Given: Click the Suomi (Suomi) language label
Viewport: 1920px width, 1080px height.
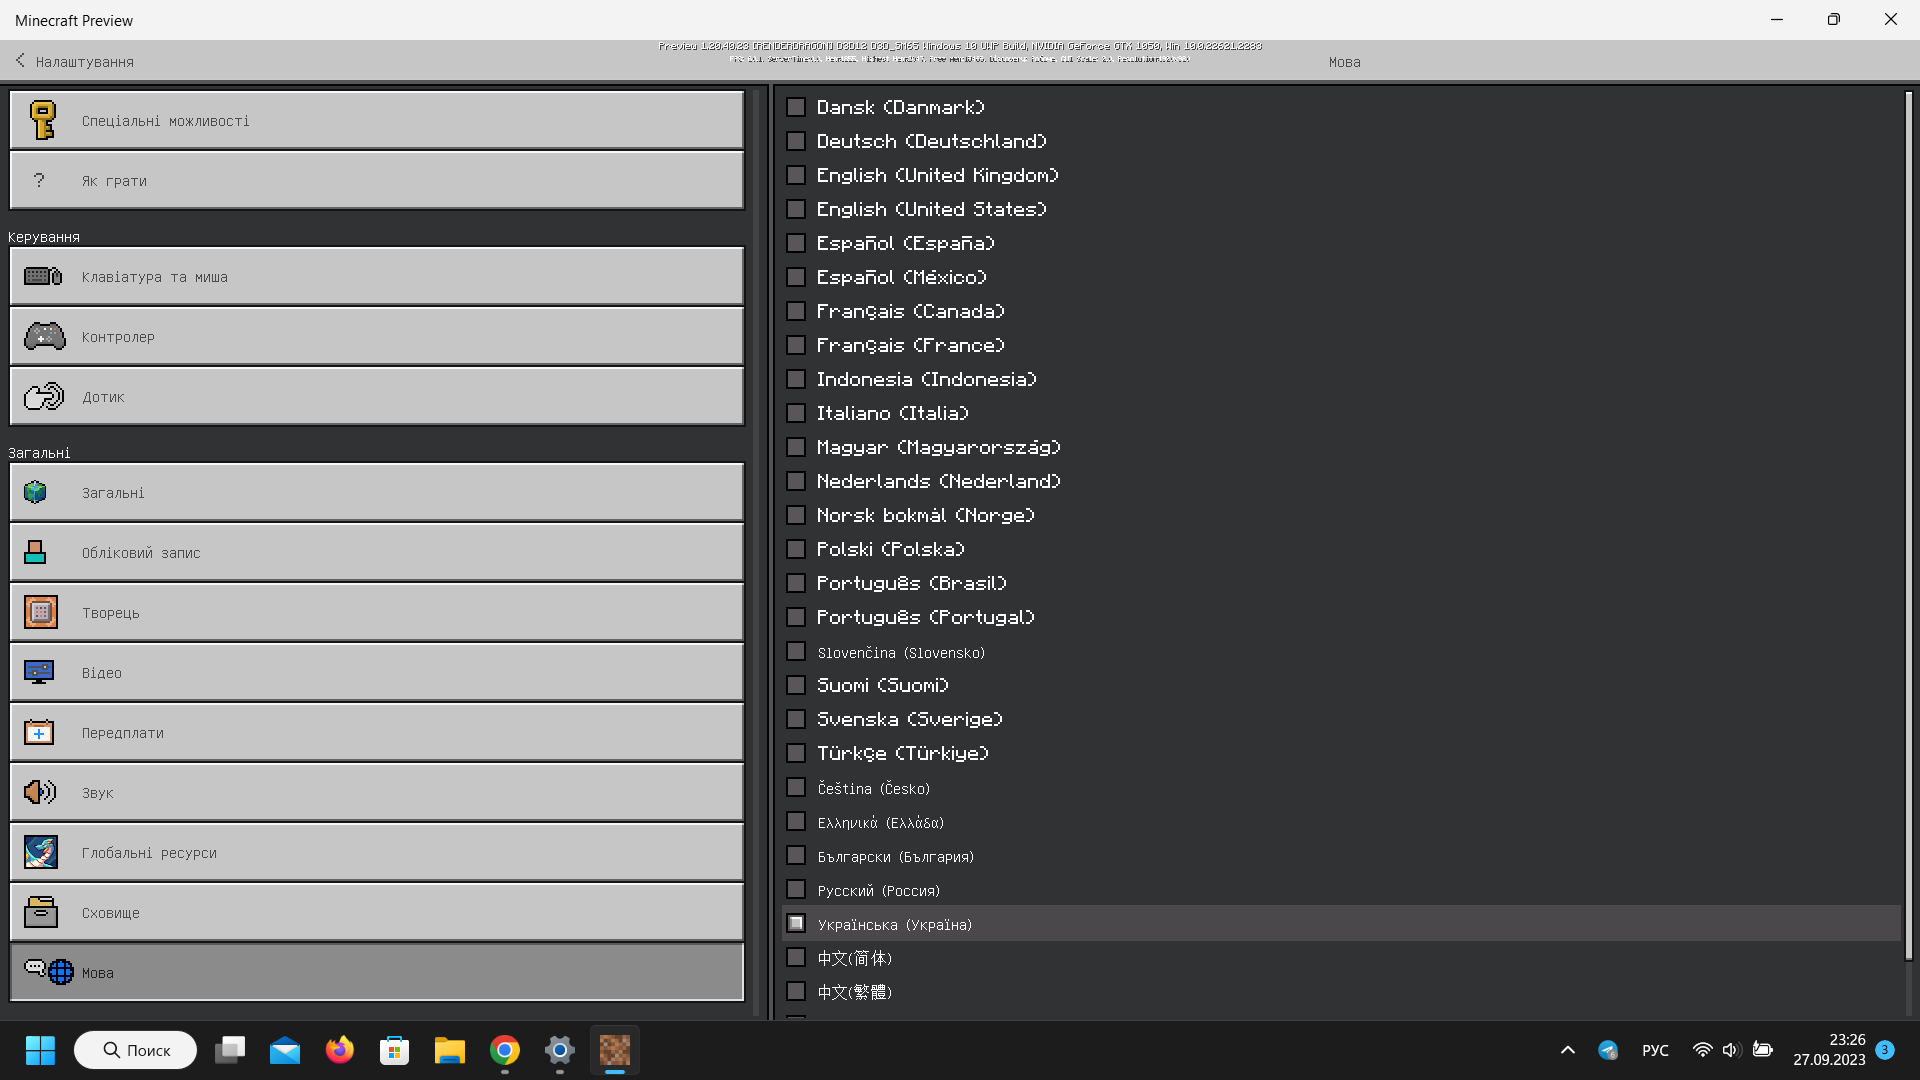Looking at the screenshot, I should pos(883,685).
